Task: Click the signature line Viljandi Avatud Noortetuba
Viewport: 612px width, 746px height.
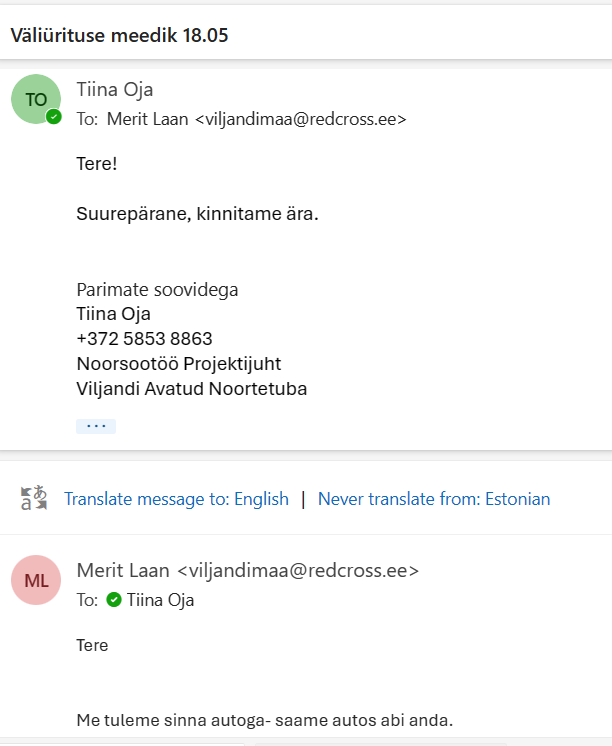Action: [192, 389]
